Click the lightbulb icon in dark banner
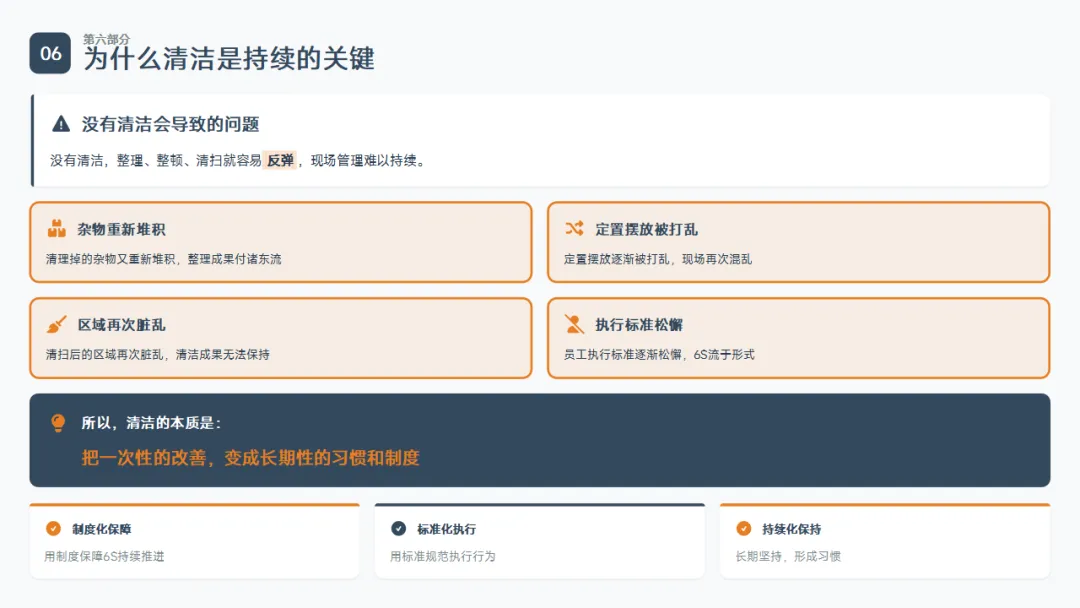1080x608 pixels. 58,423
